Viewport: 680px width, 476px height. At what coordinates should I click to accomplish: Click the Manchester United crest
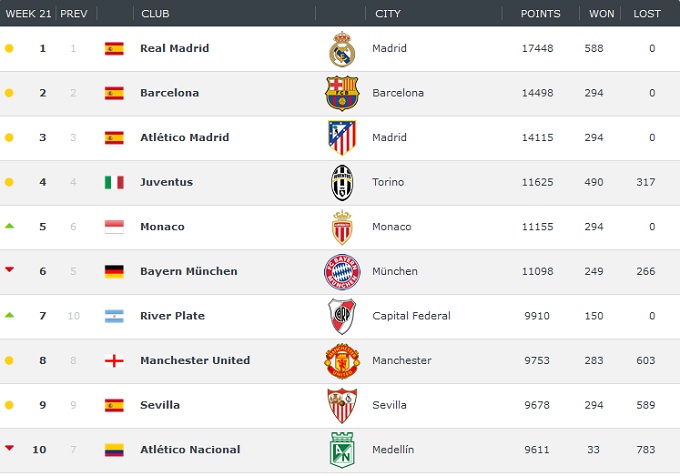[342, 361]
